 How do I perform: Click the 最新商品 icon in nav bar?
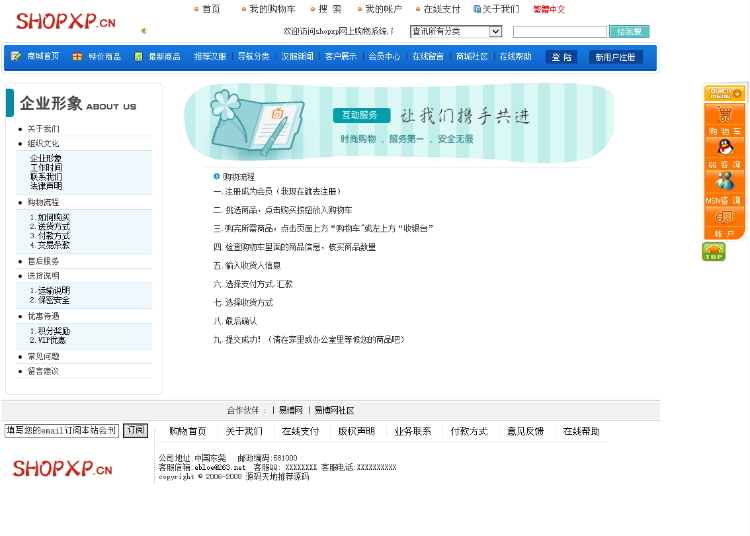pyautogui.click(x=138, y=57)
